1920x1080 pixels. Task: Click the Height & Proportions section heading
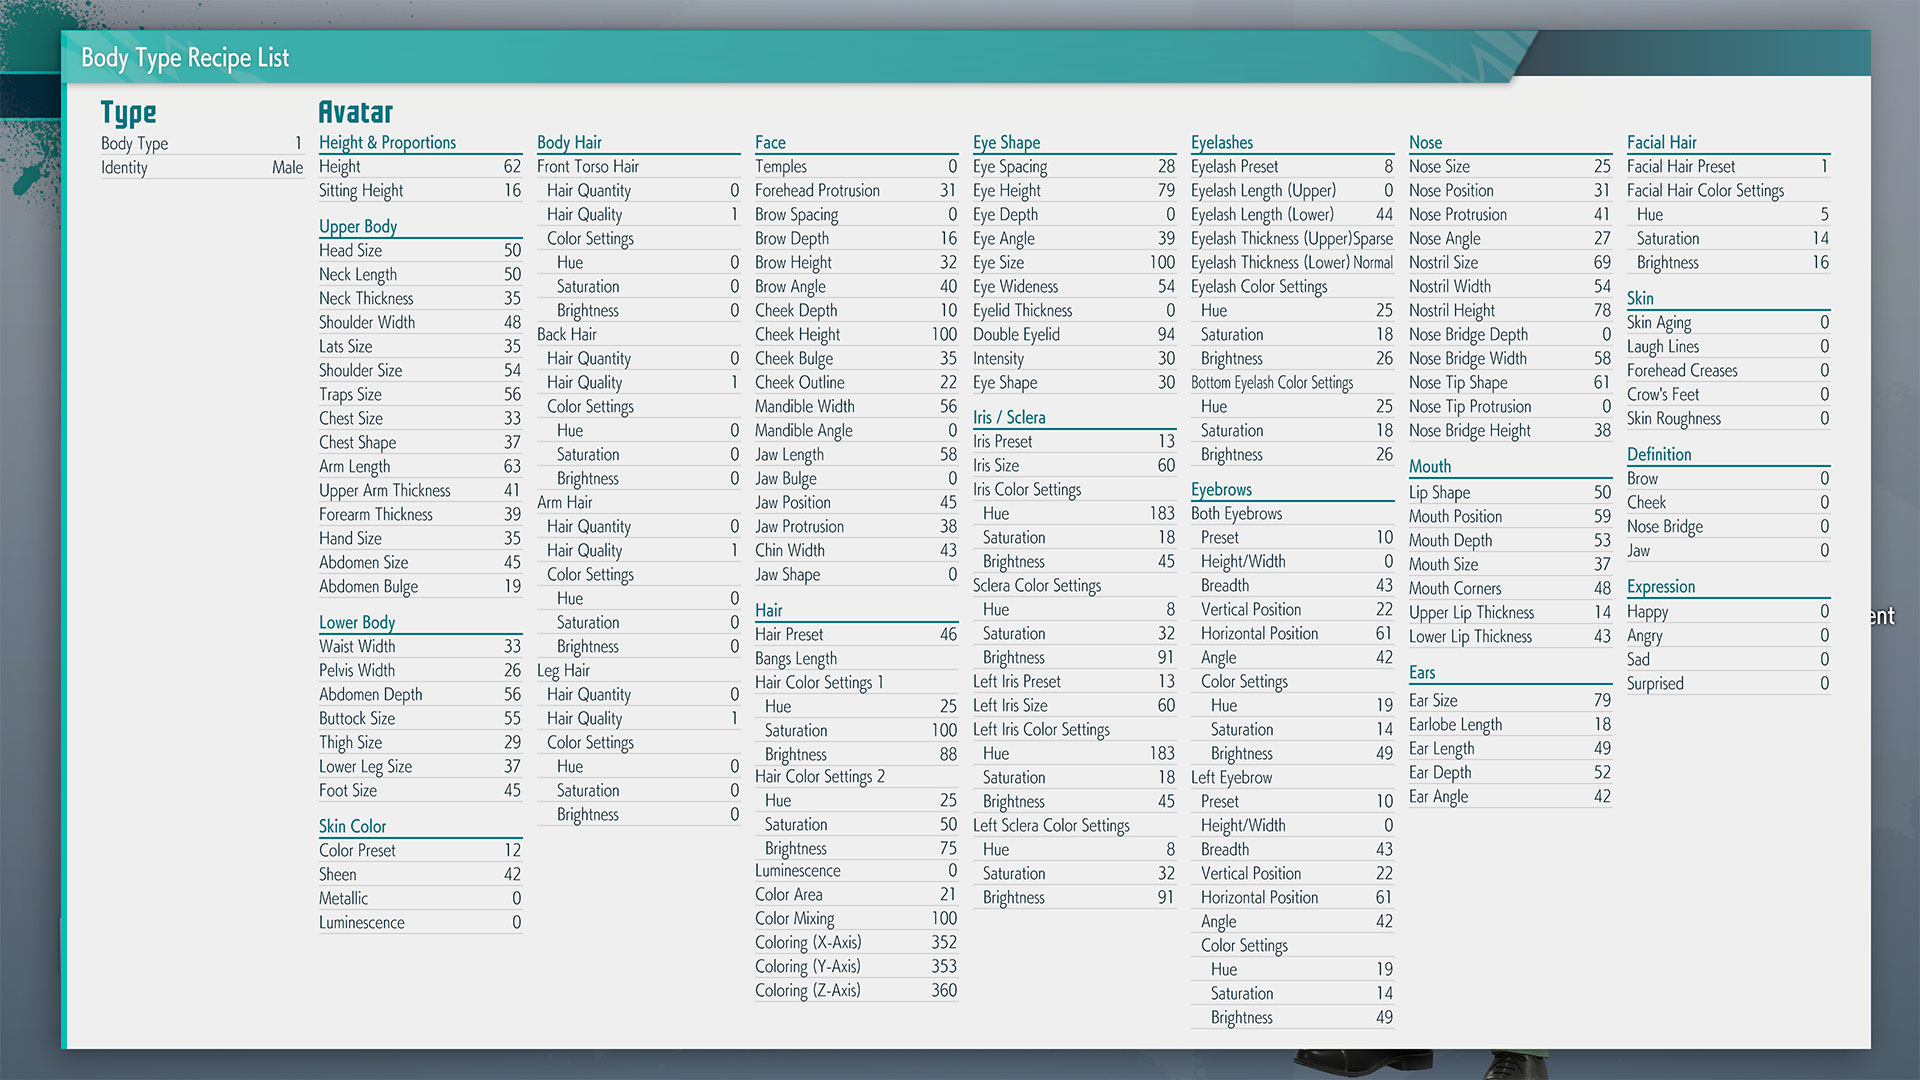(387, 142)
